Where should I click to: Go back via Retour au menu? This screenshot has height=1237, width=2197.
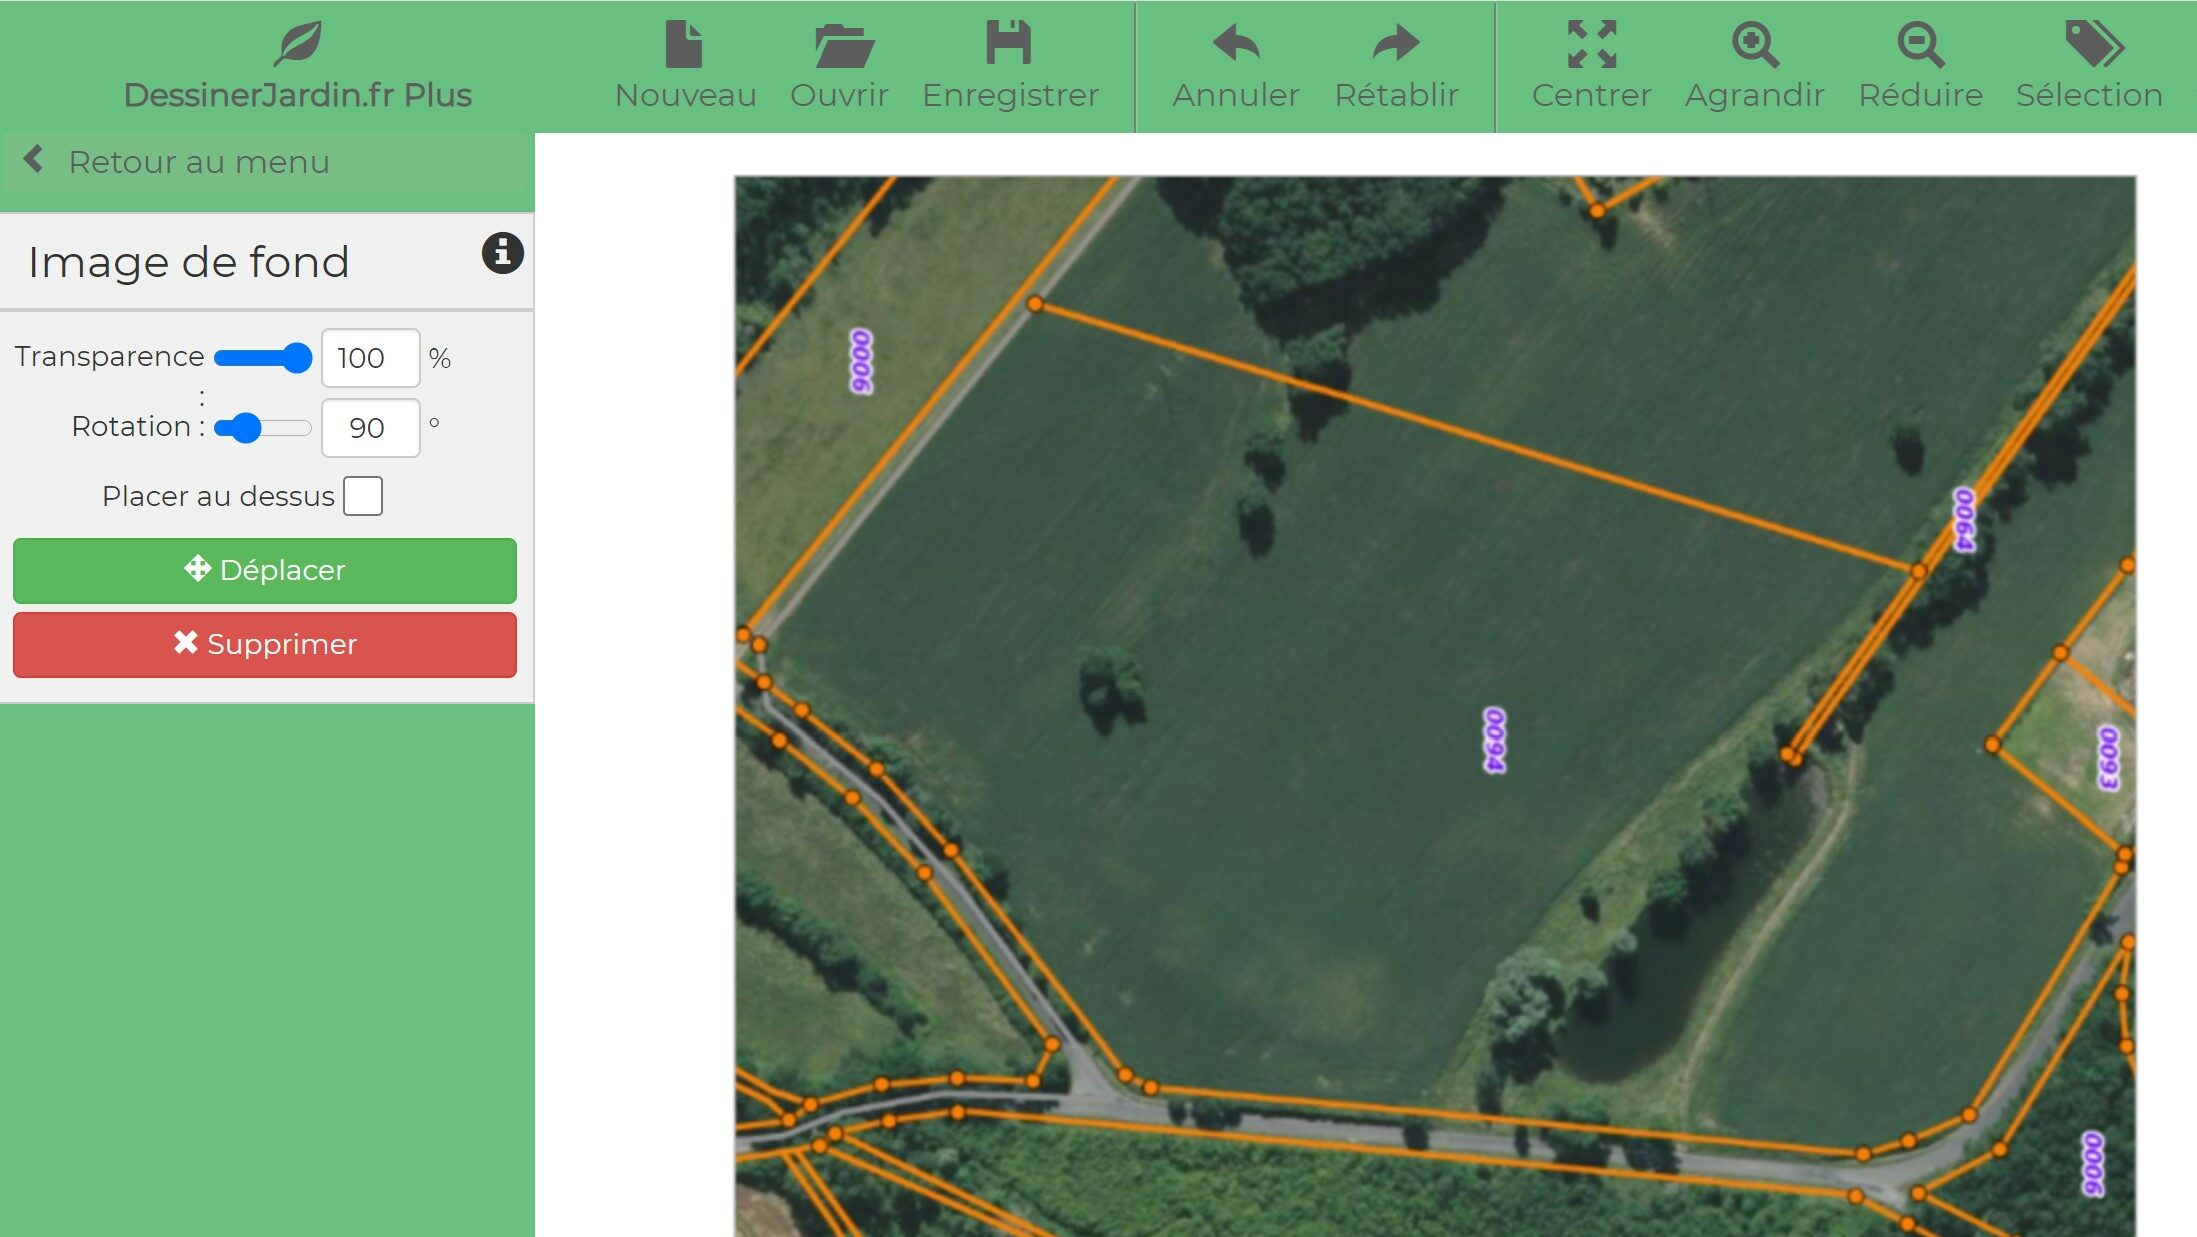coord(265,161)
